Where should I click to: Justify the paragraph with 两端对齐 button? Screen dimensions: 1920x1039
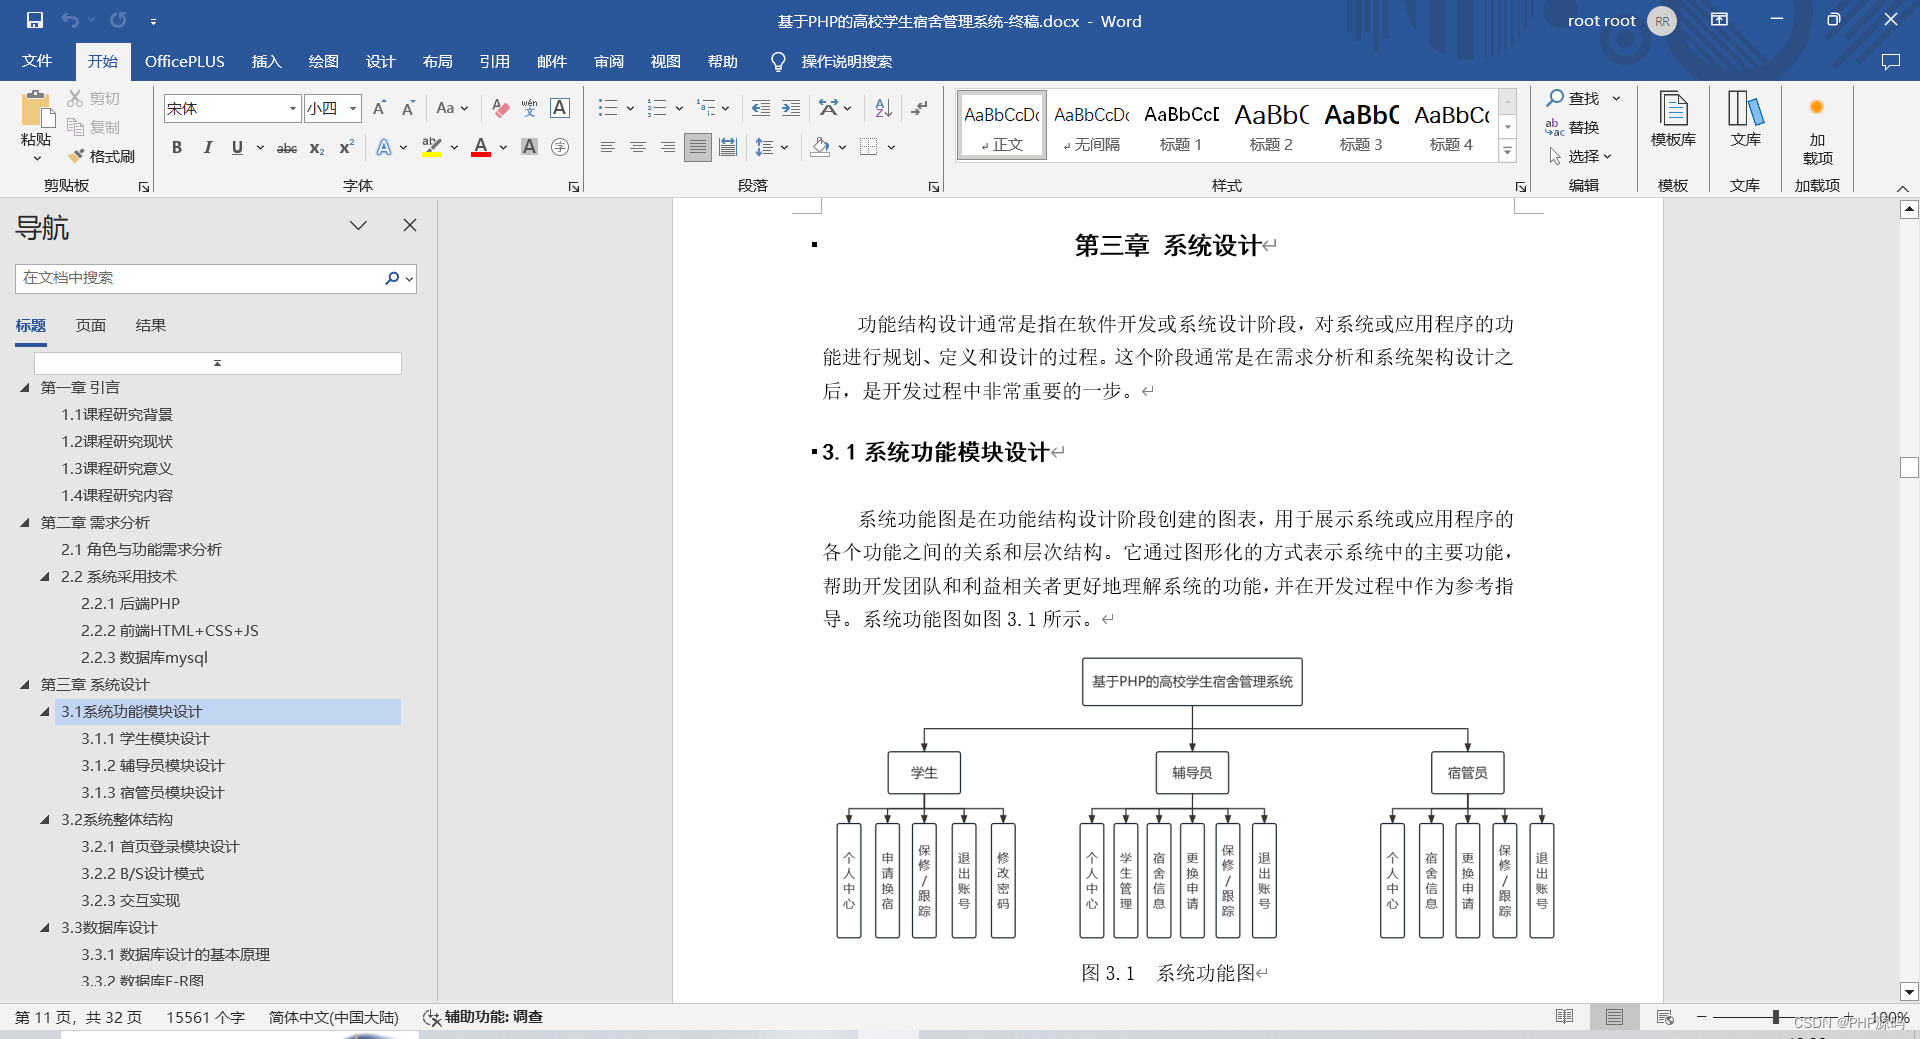[x=698, y=147]
